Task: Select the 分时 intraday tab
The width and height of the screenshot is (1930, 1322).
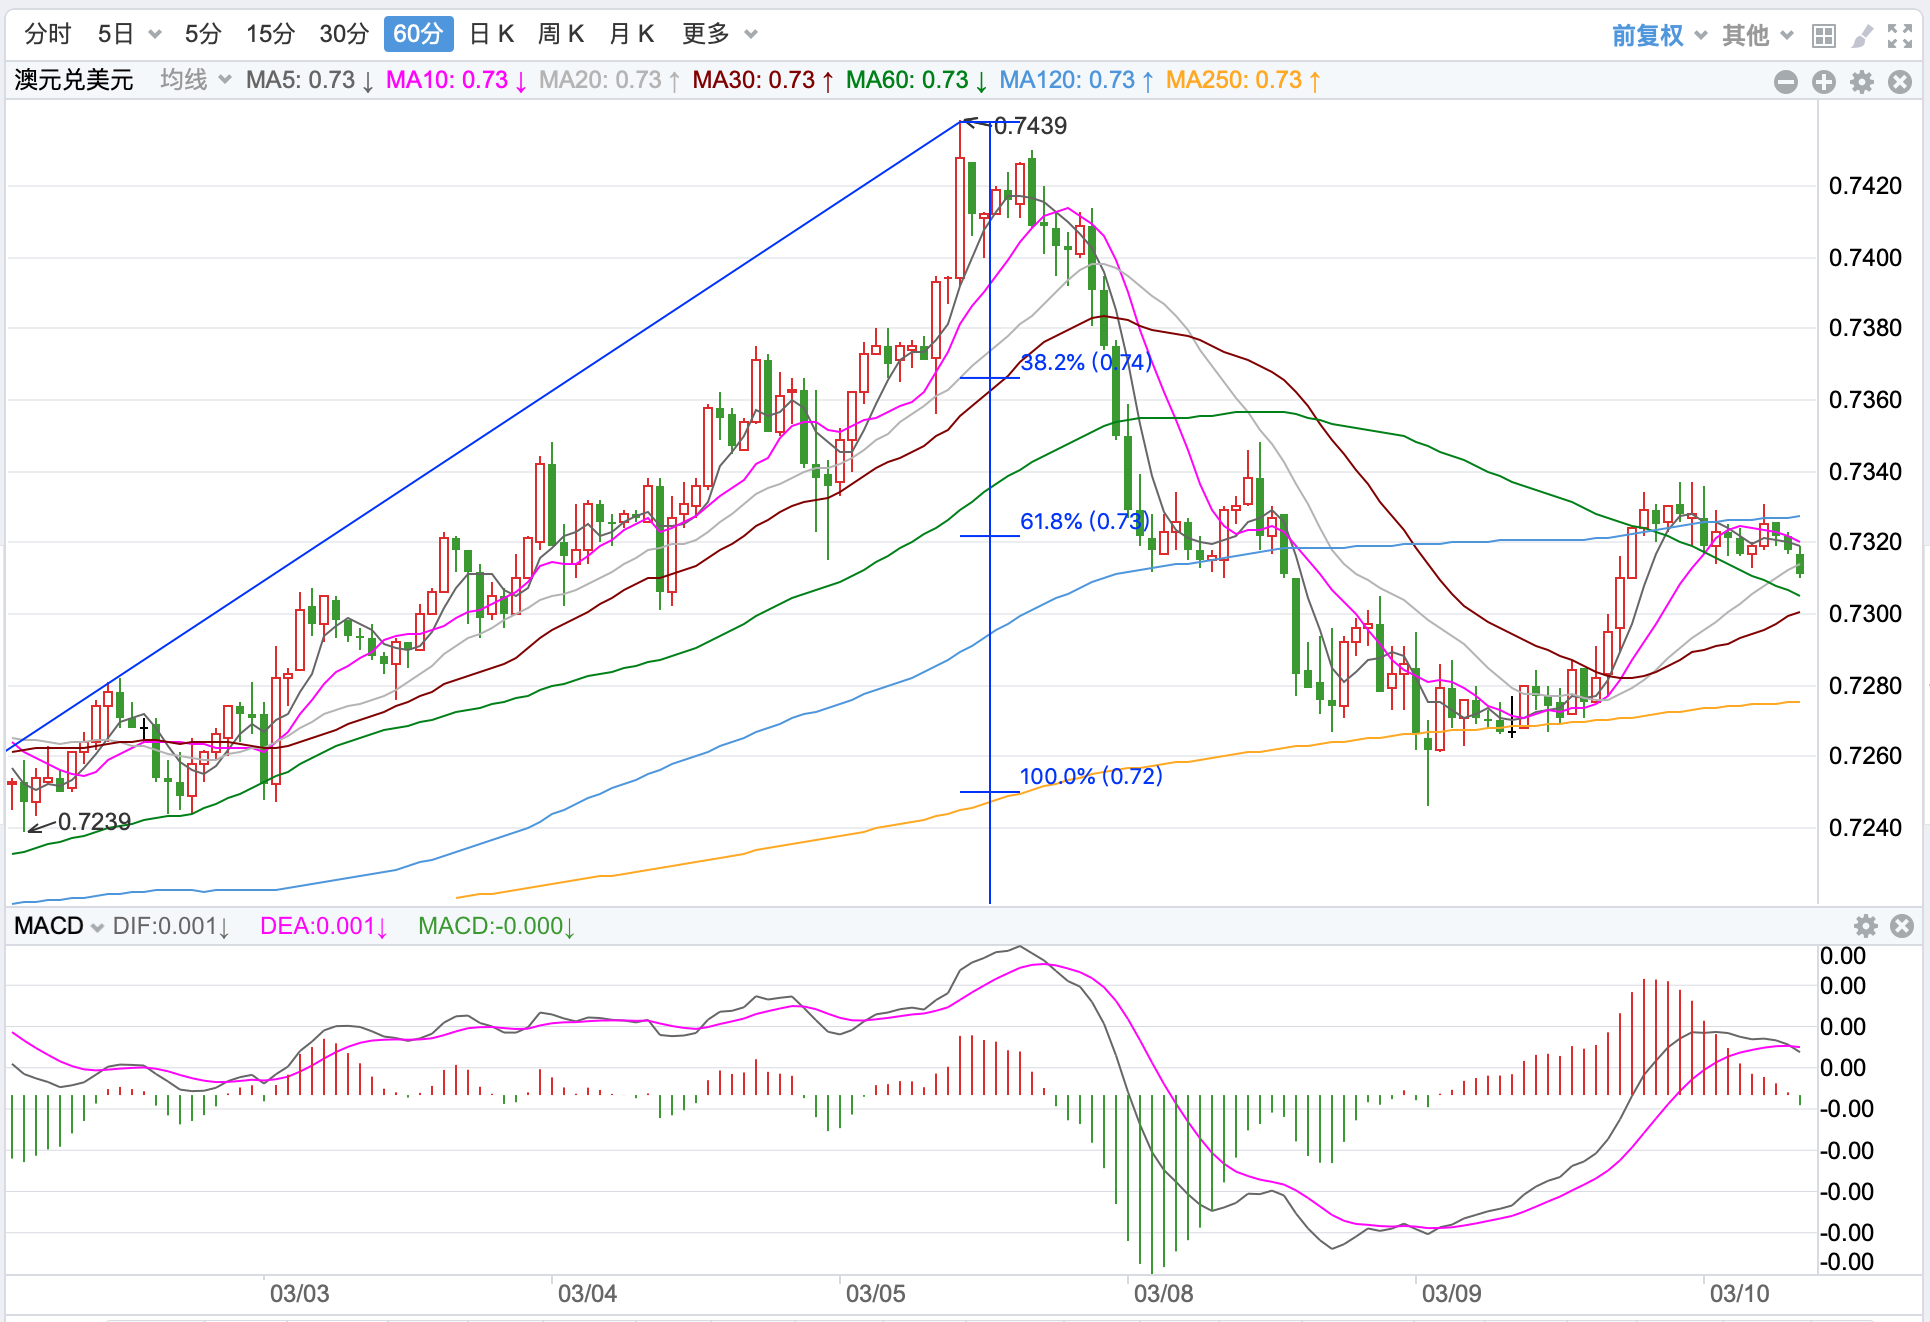Action: pos(48,34)
